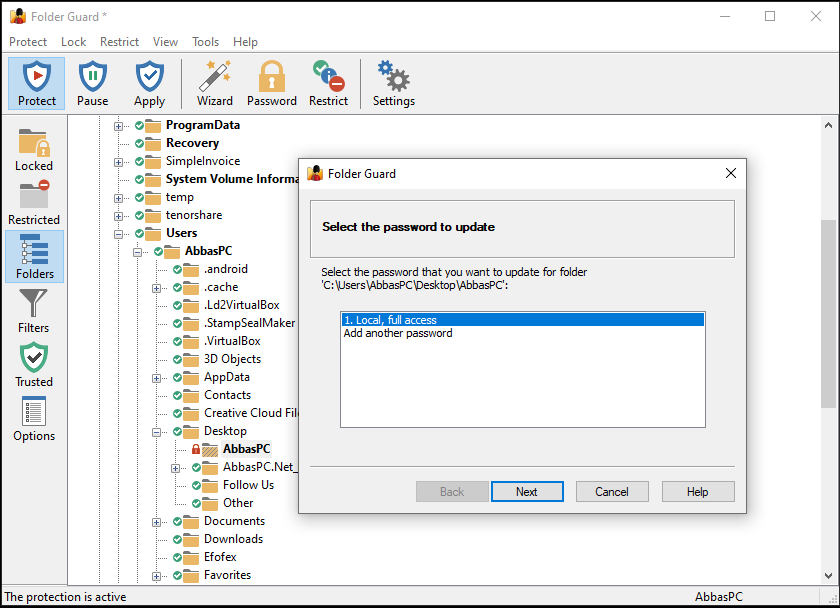Collapse the AbbasPC user folder node
Viewport: 840px width, 608px height.
138,252
